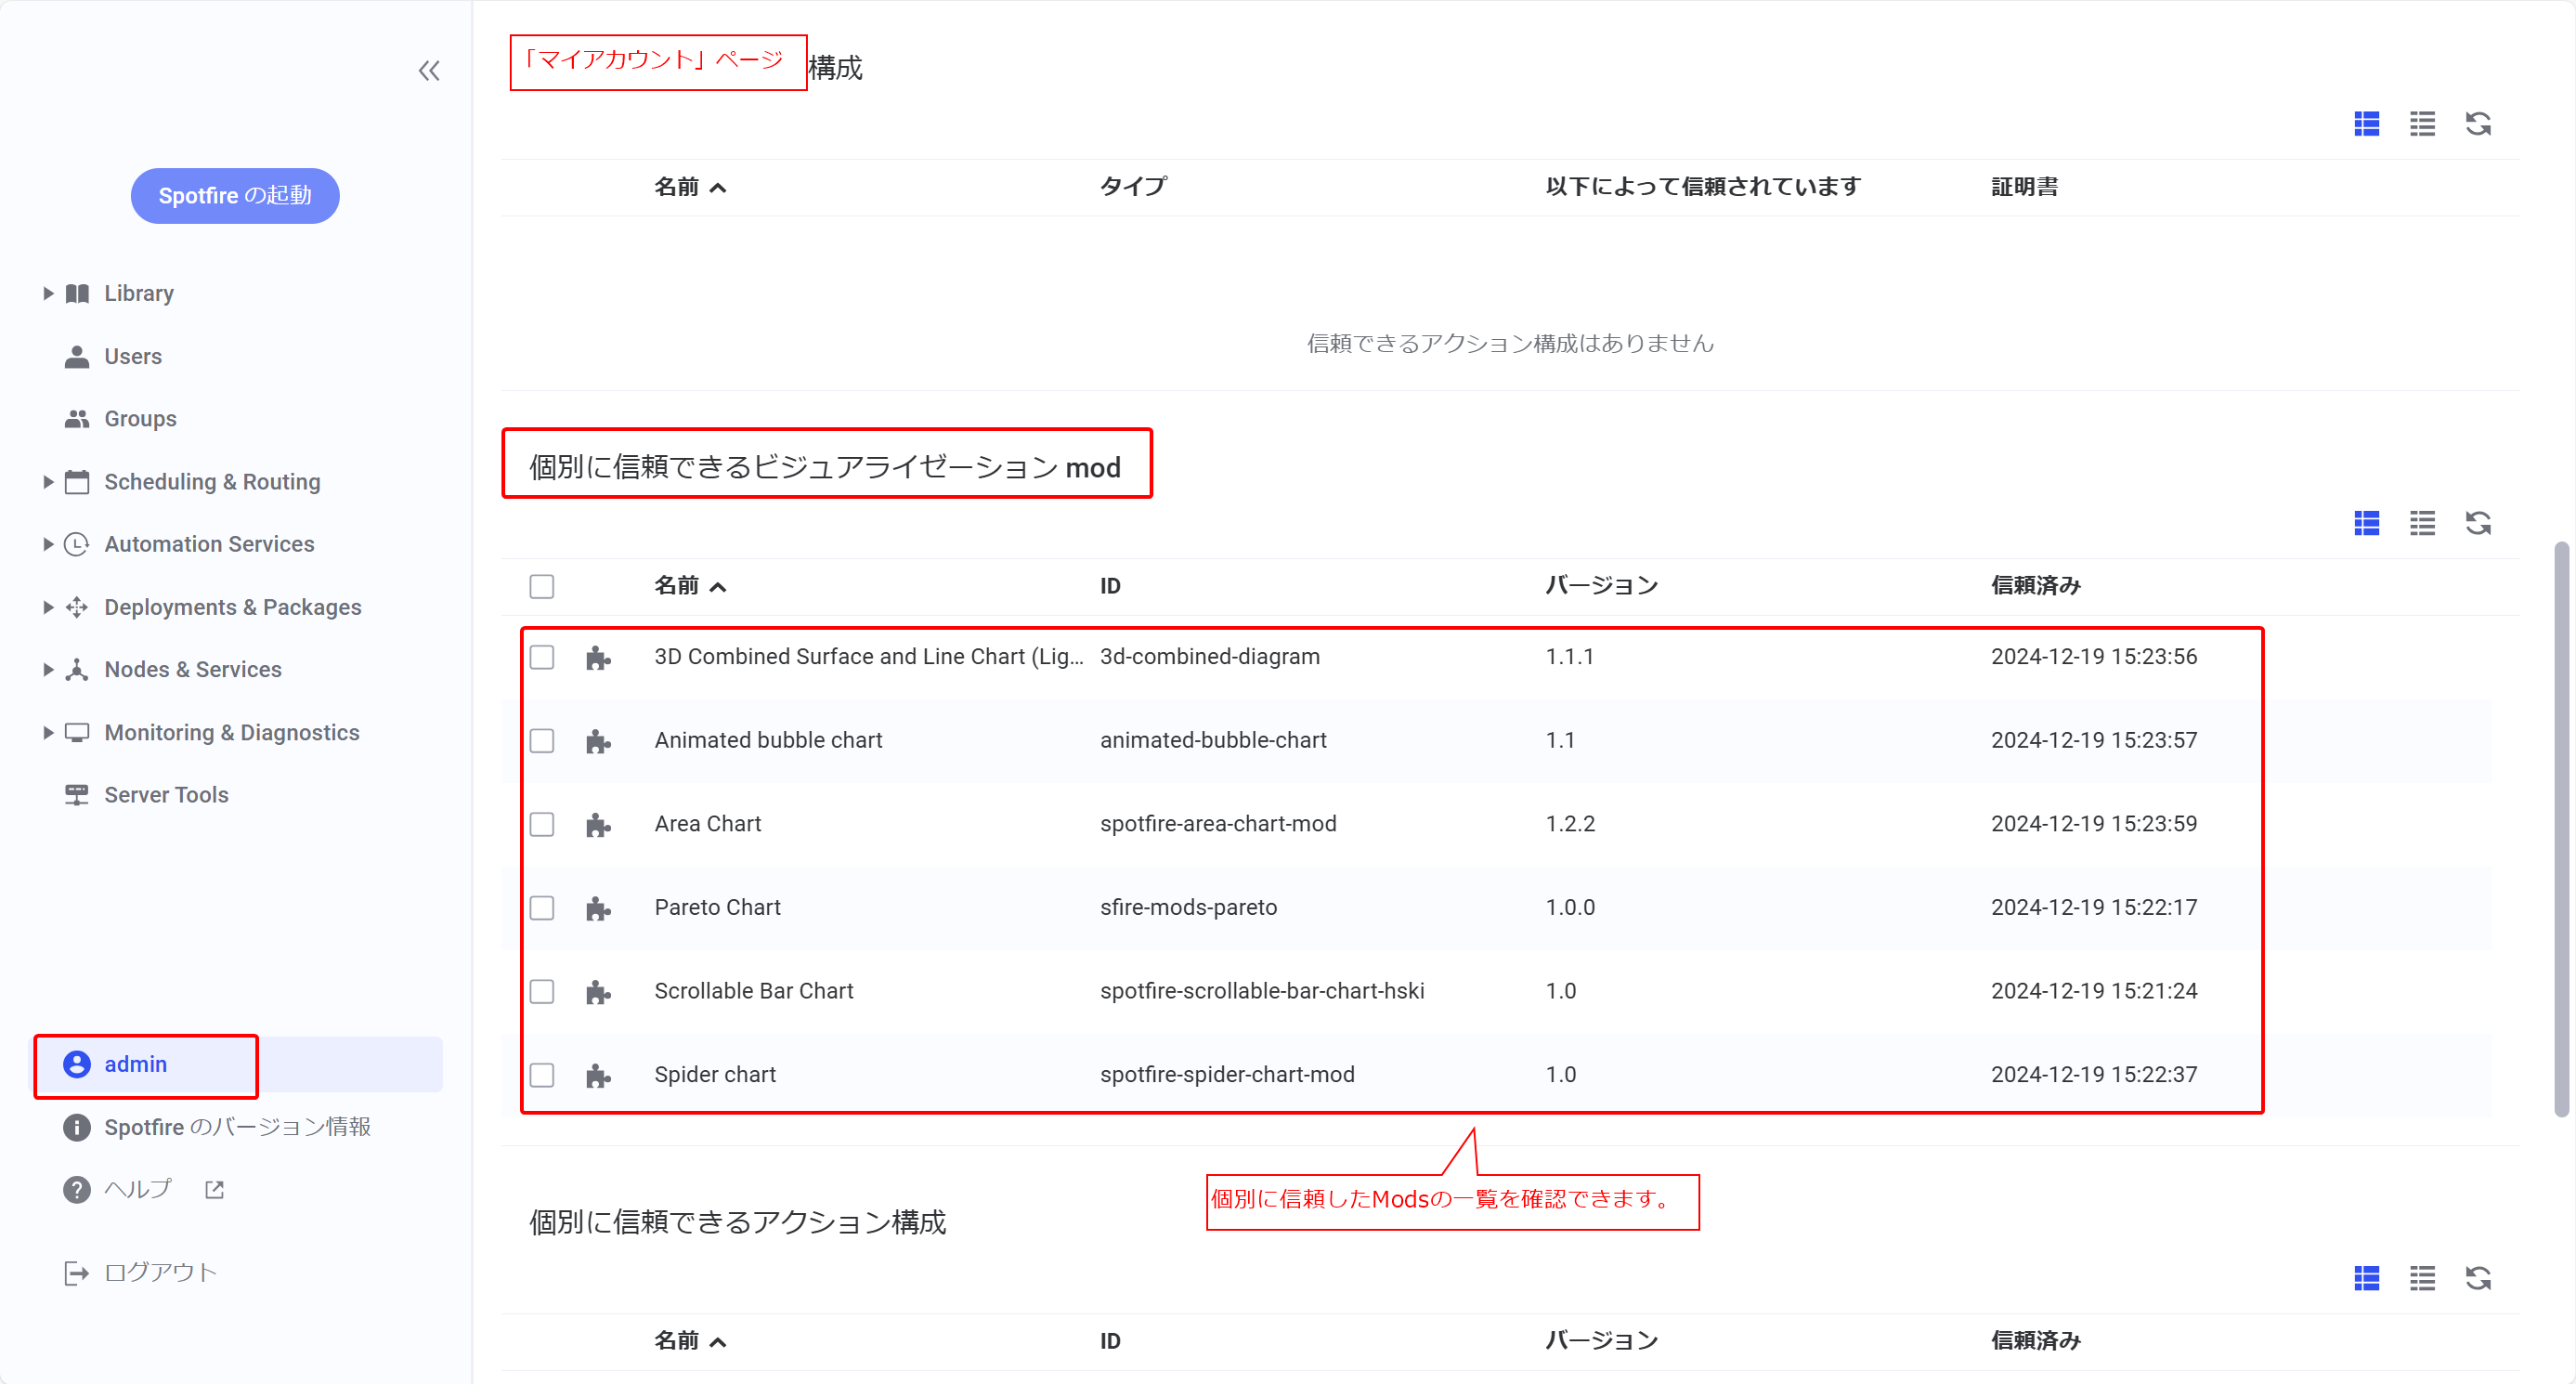Viewport: 2576px width, 1384px height.
Task: Select text 'spotfire-scrollable-bar-chart-hski'
Action: click(1262, 991)
